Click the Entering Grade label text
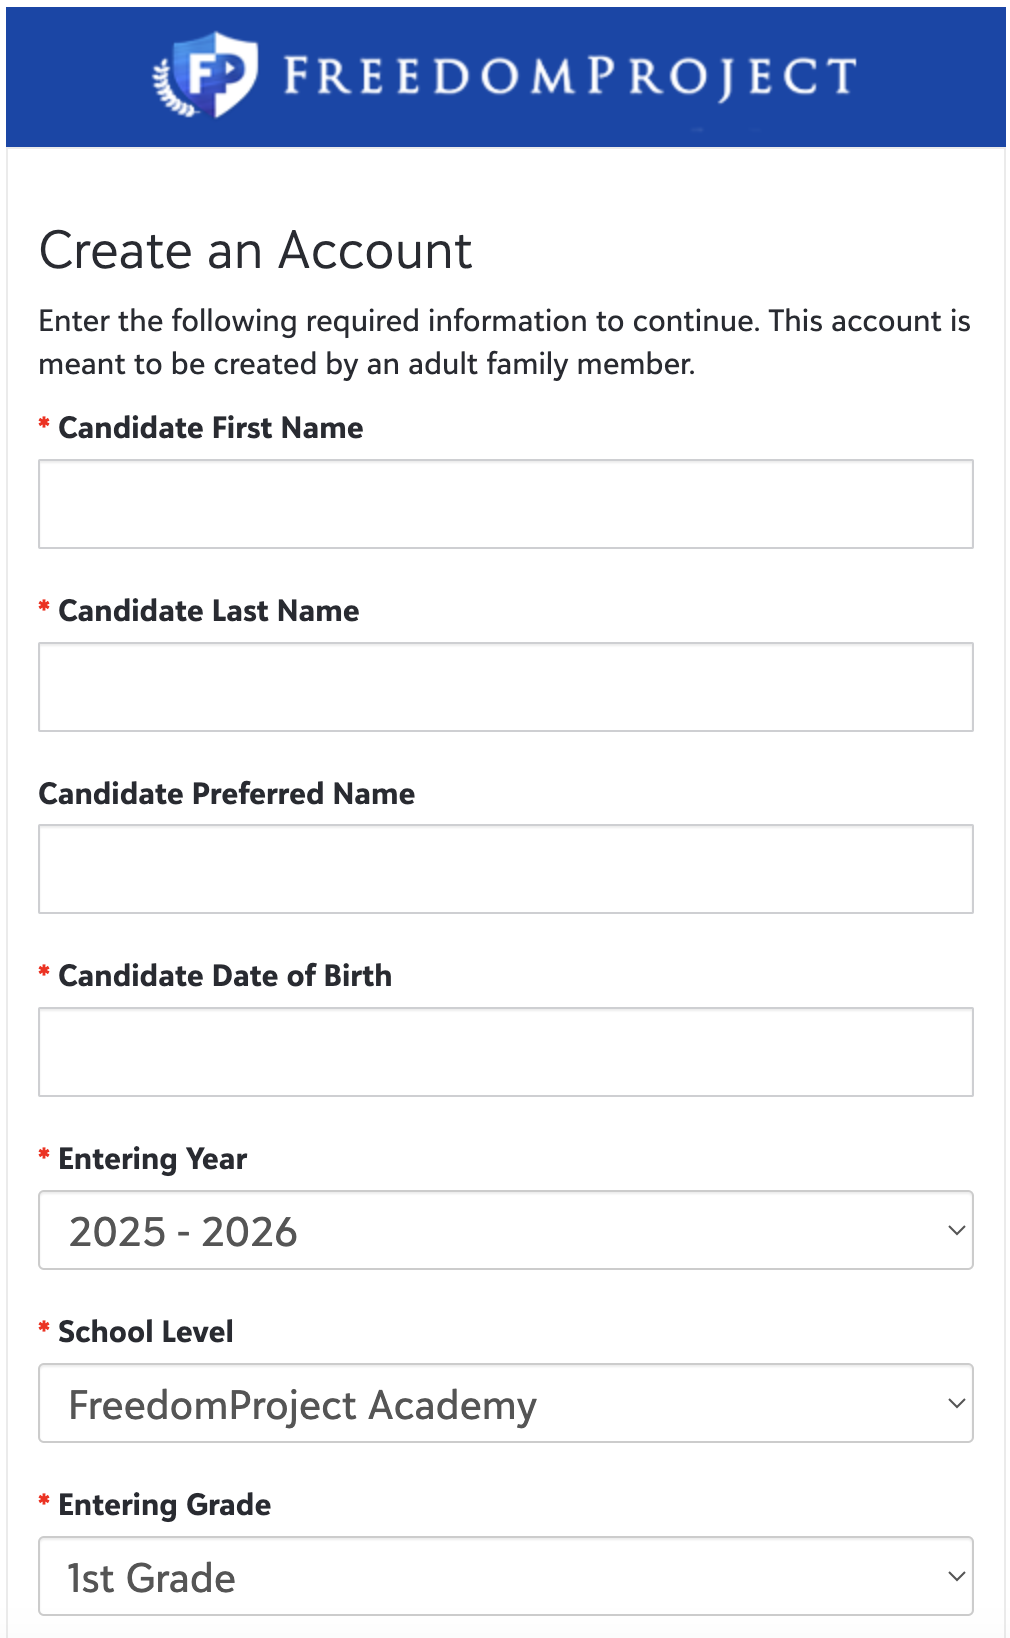 [164, 1505]
